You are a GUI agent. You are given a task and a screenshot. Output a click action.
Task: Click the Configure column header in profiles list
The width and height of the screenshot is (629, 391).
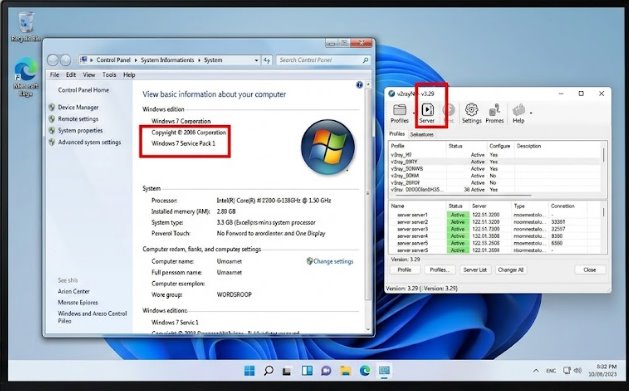[500, 146]
